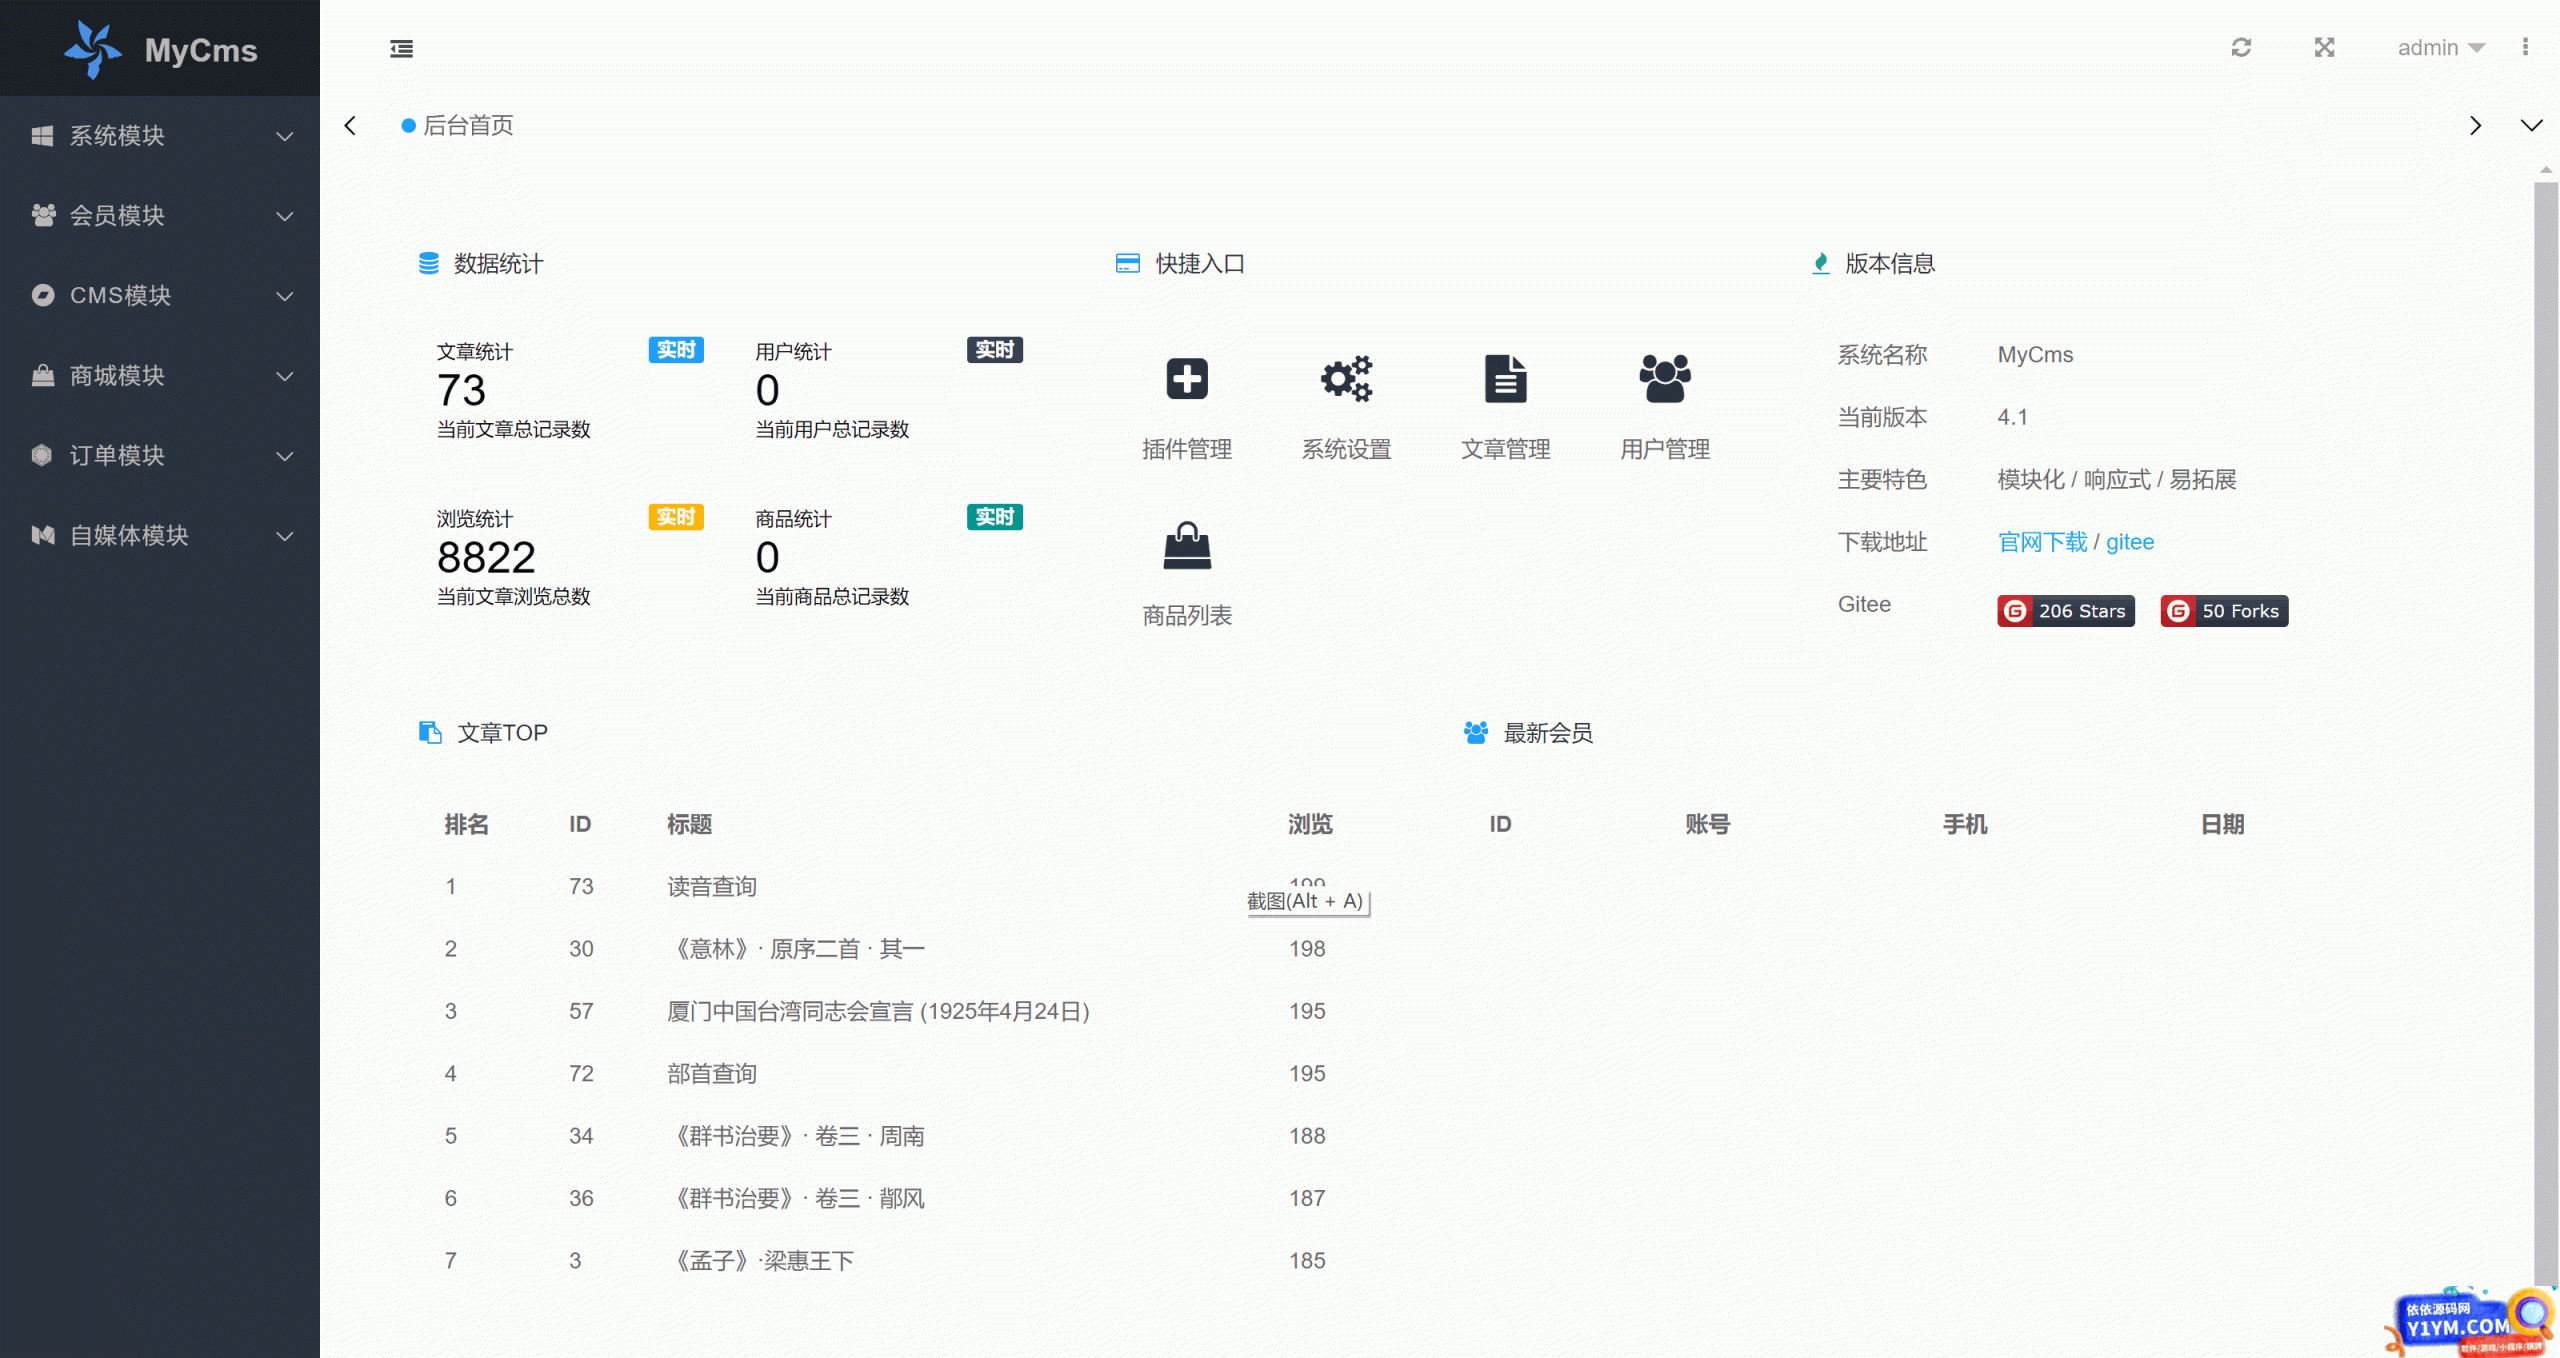Click the users icon beside 会员模块
Screen dimensions: 2560x1358
43,215
